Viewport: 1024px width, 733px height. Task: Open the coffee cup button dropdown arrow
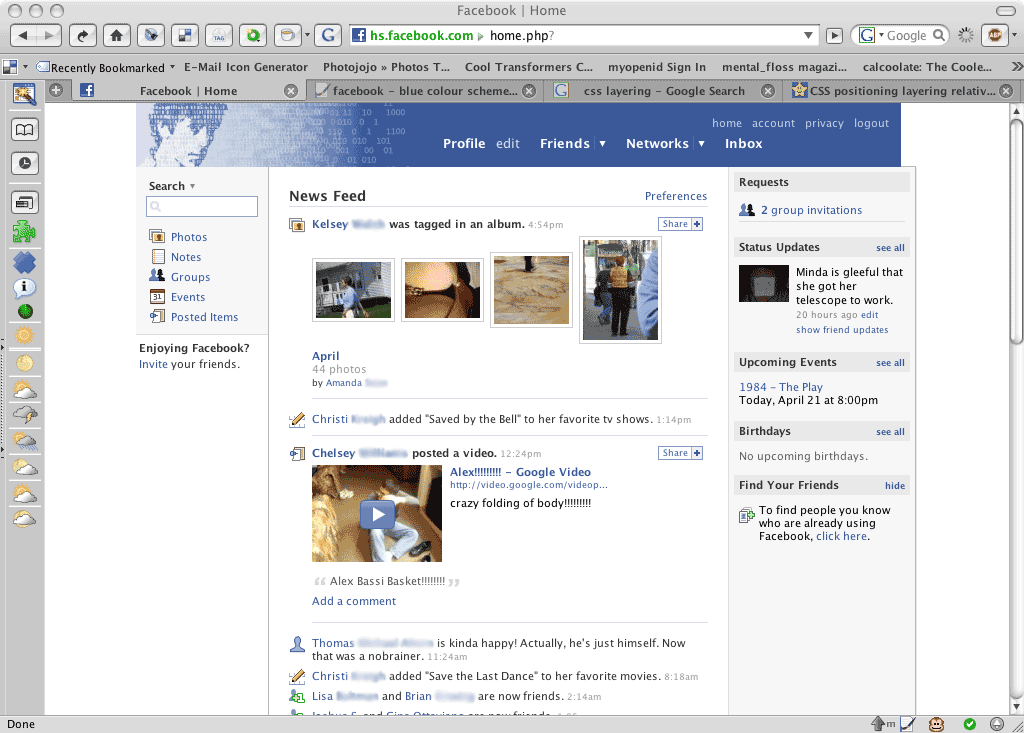point(307,35)
